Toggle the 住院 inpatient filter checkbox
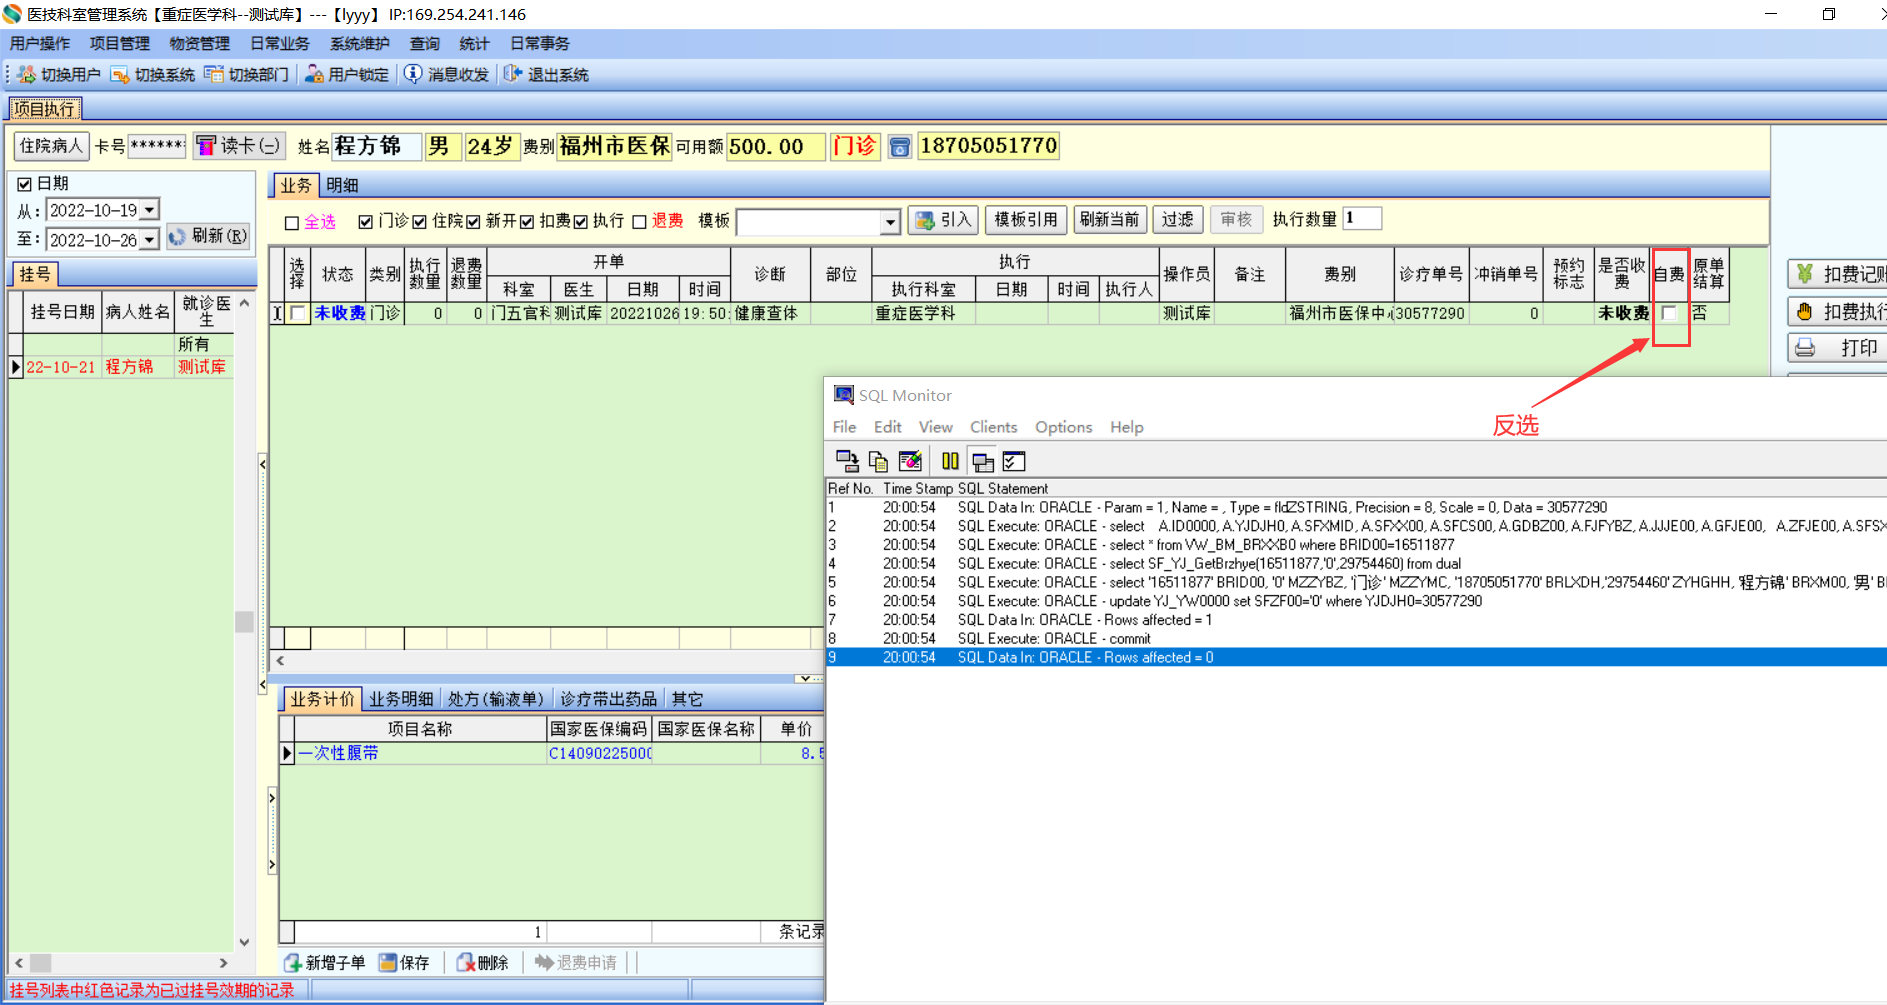Viewport: 1887px width, 1005px height. 420,222
